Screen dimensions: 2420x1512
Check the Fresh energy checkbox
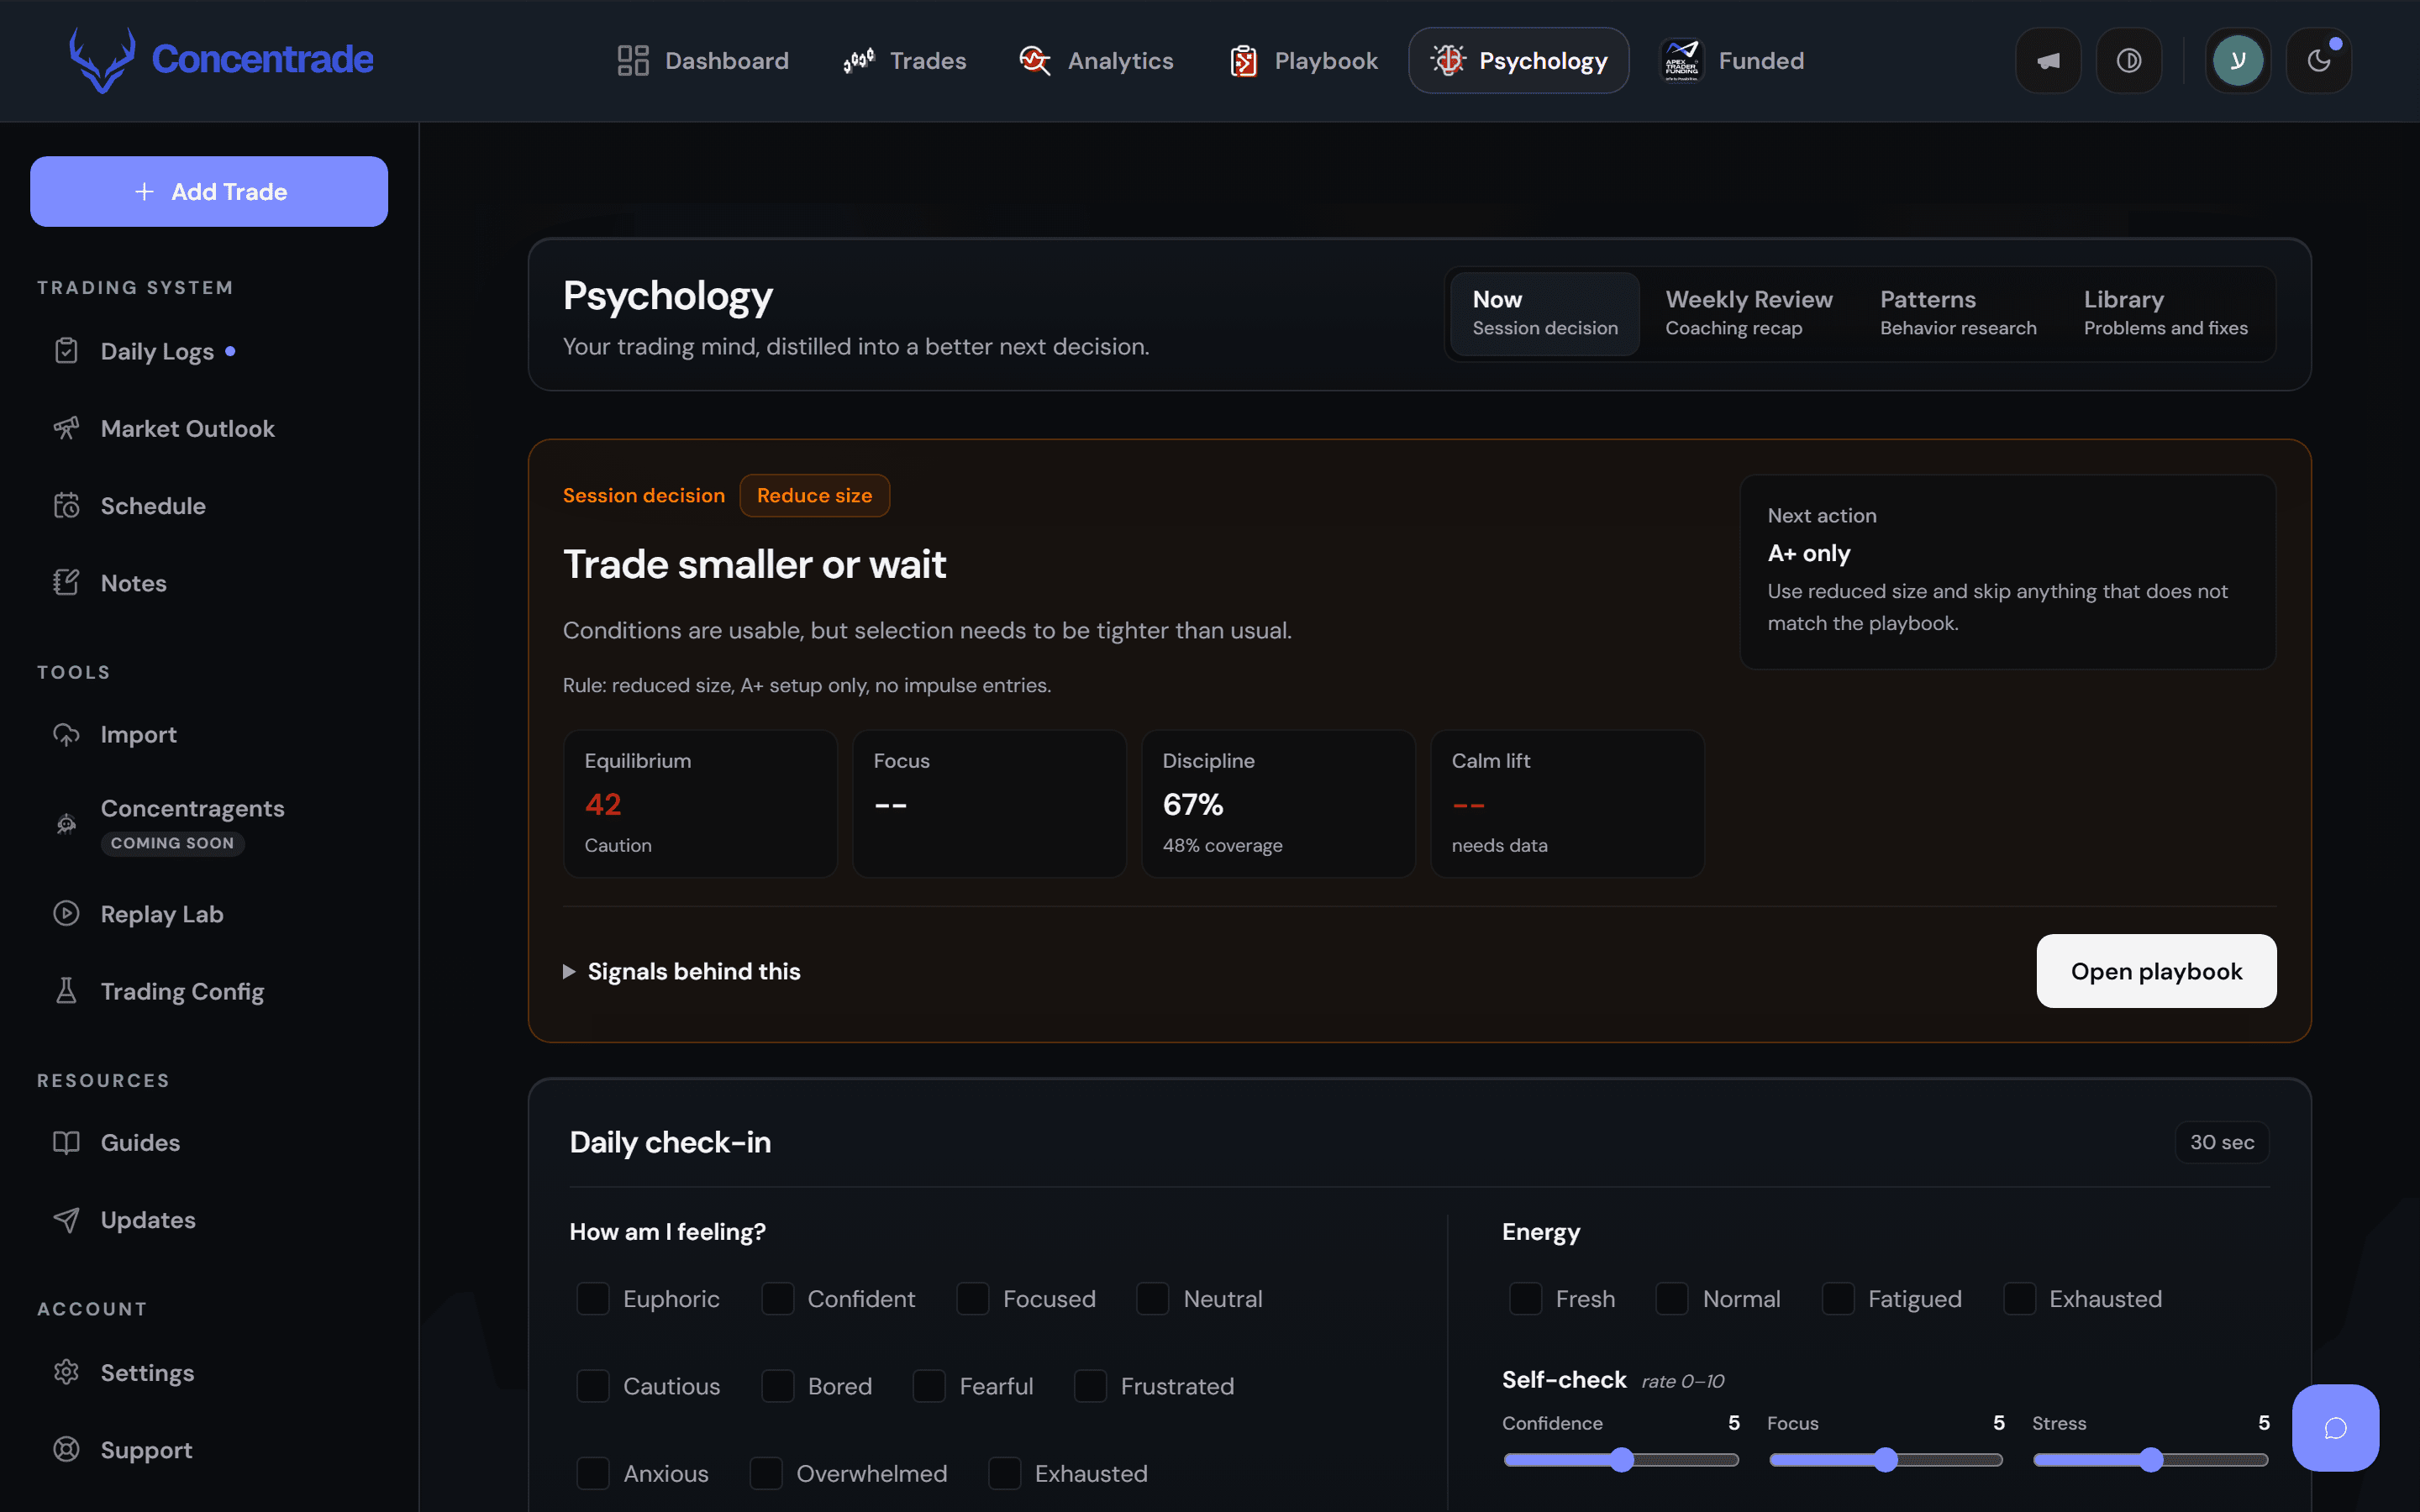[x=1526, y=1299]
